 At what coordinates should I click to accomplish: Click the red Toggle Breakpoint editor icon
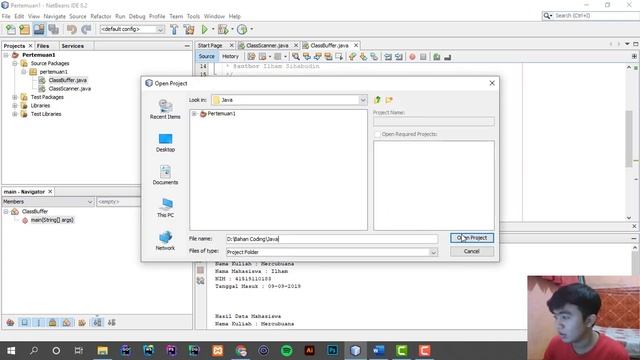pos(412,57)
